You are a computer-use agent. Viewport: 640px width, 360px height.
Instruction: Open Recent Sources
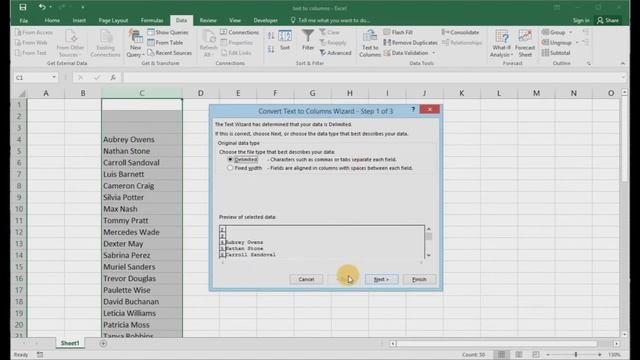pyautogui.click(x=169, y=53)
